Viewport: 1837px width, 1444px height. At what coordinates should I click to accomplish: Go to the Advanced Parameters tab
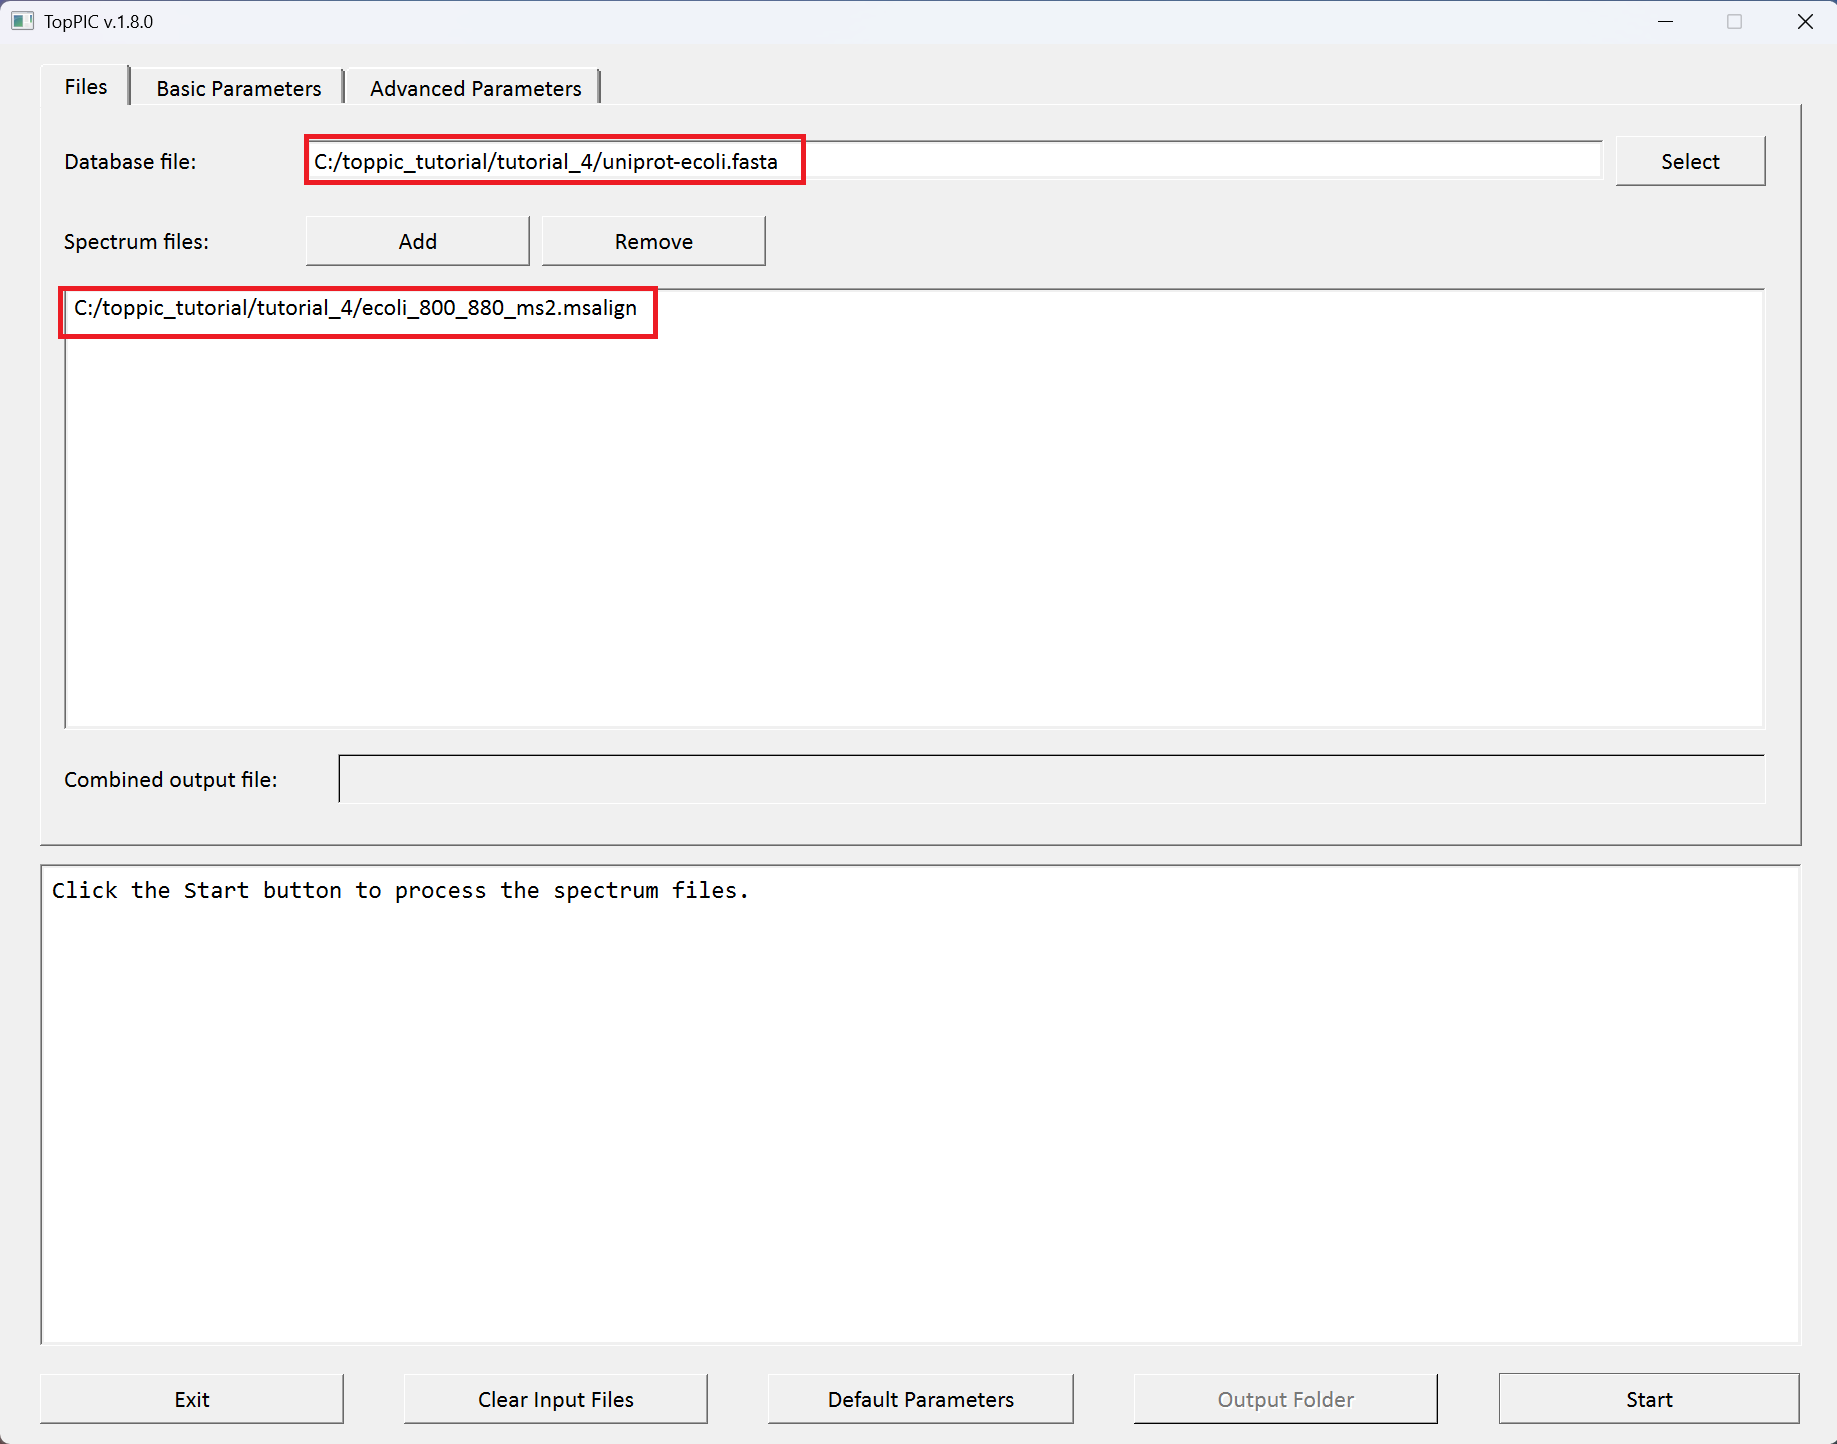click(x=475, y=88)
